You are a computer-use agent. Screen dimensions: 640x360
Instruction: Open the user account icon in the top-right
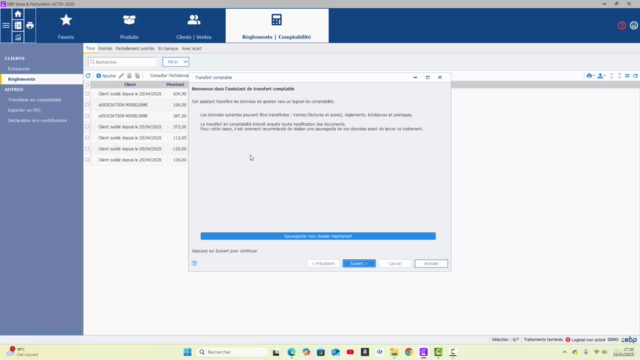[633, 25]
